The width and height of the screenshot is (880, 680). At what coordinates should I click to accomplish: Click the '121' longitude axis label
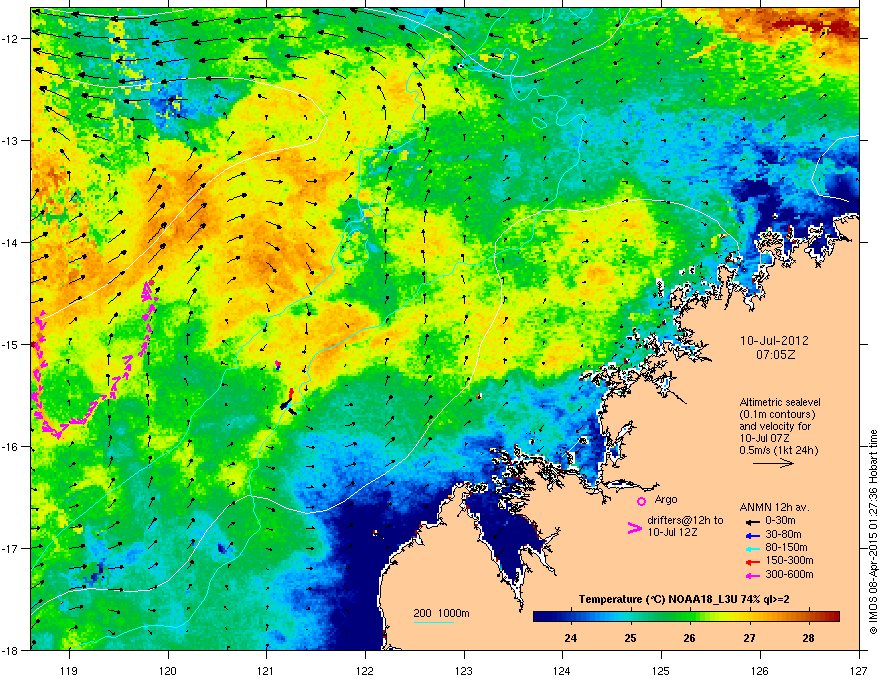tap(266, 671)
